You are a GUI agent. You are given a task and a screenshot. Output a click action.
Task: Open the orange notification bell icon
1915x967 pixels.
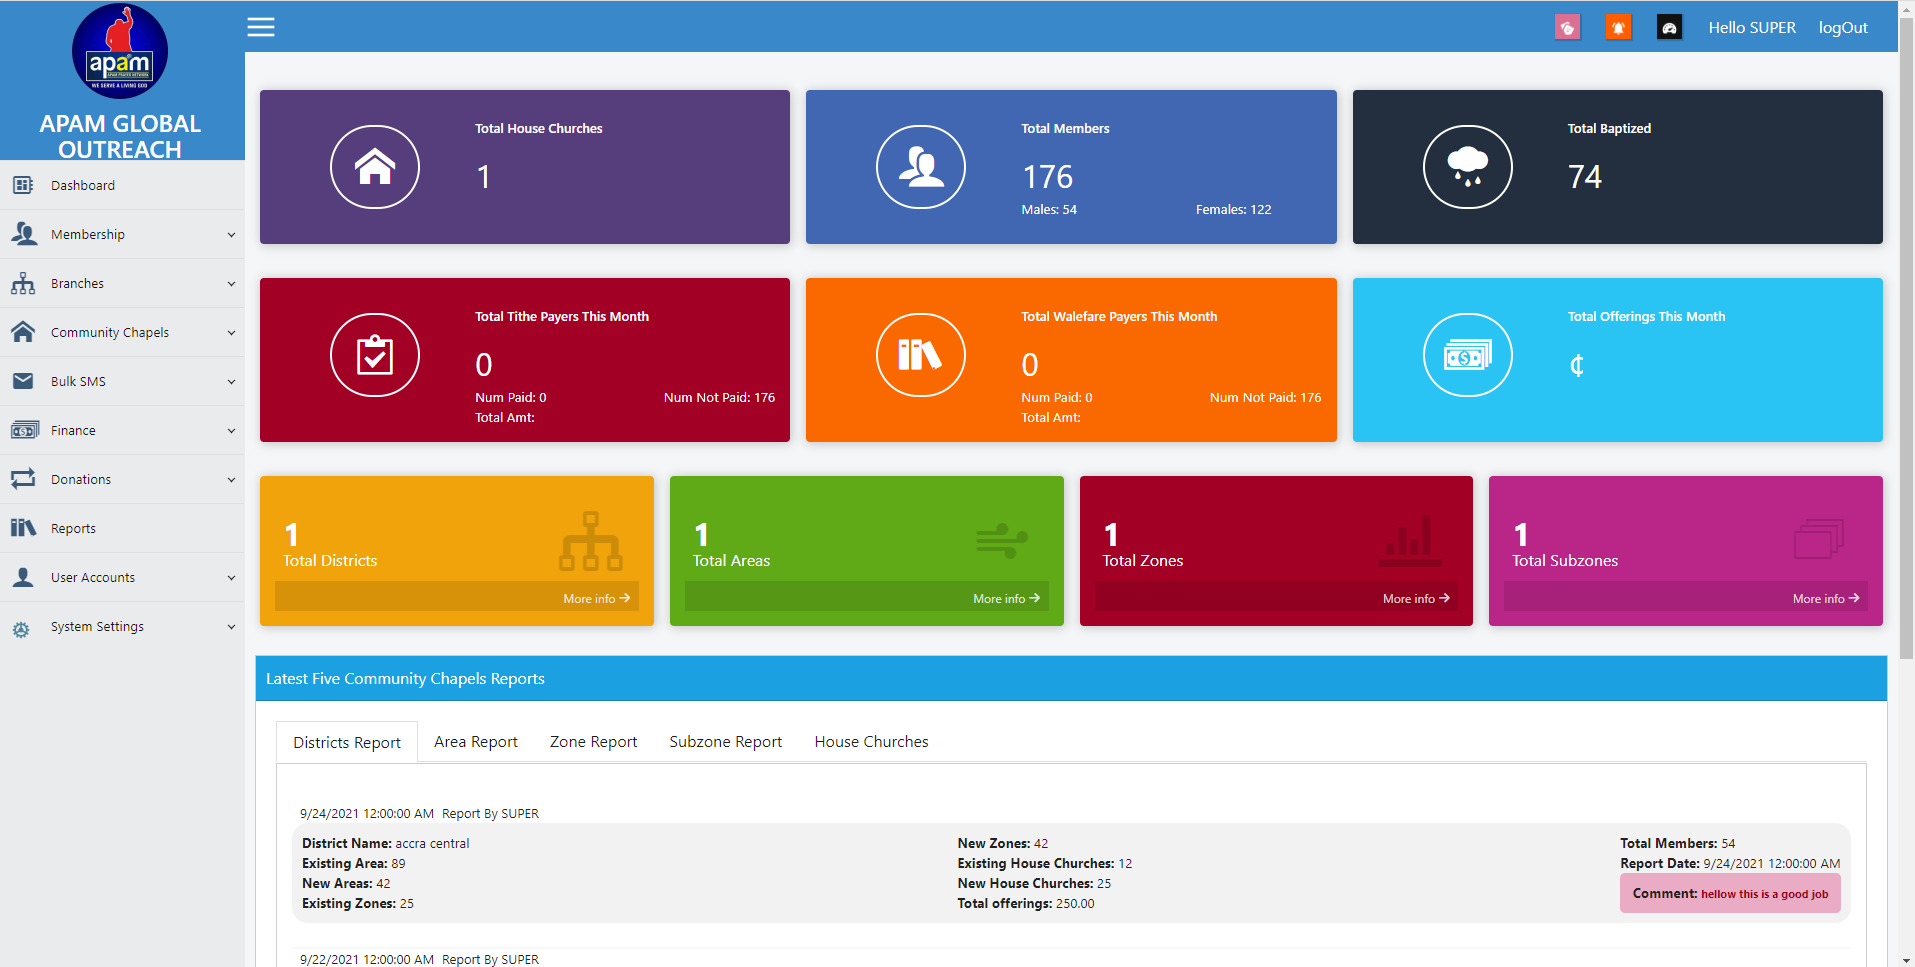(1618, 27)
